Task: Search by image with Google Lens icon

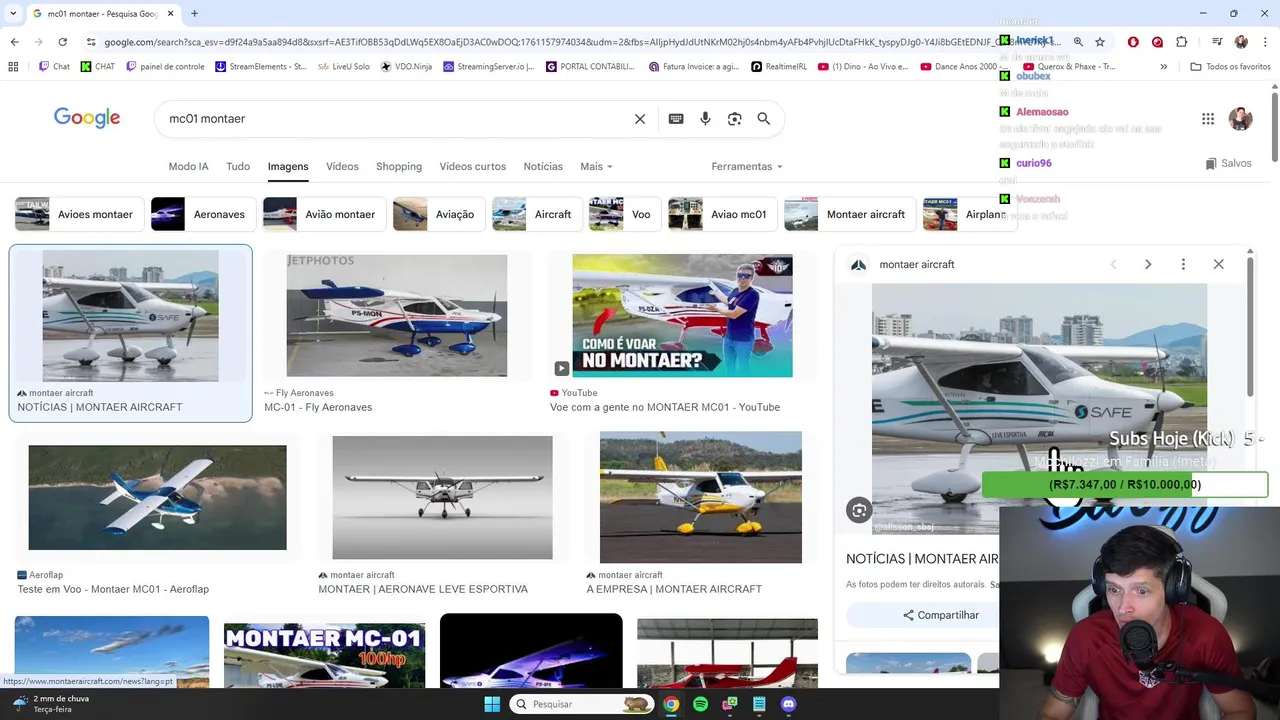Action: [735, 119]
